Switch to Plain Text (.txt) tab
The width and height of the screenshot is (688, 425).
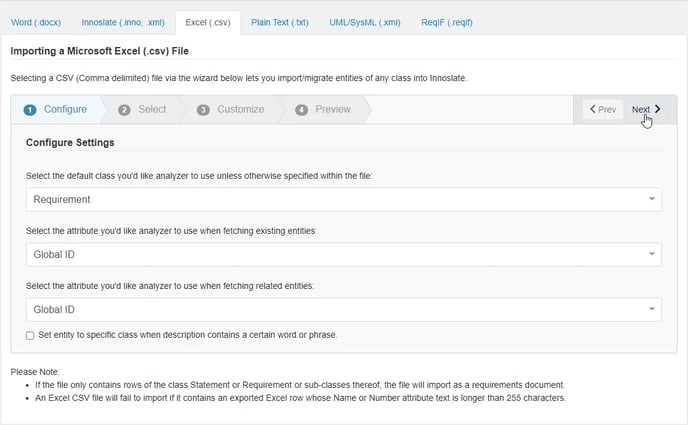click(x=280, y=22)
